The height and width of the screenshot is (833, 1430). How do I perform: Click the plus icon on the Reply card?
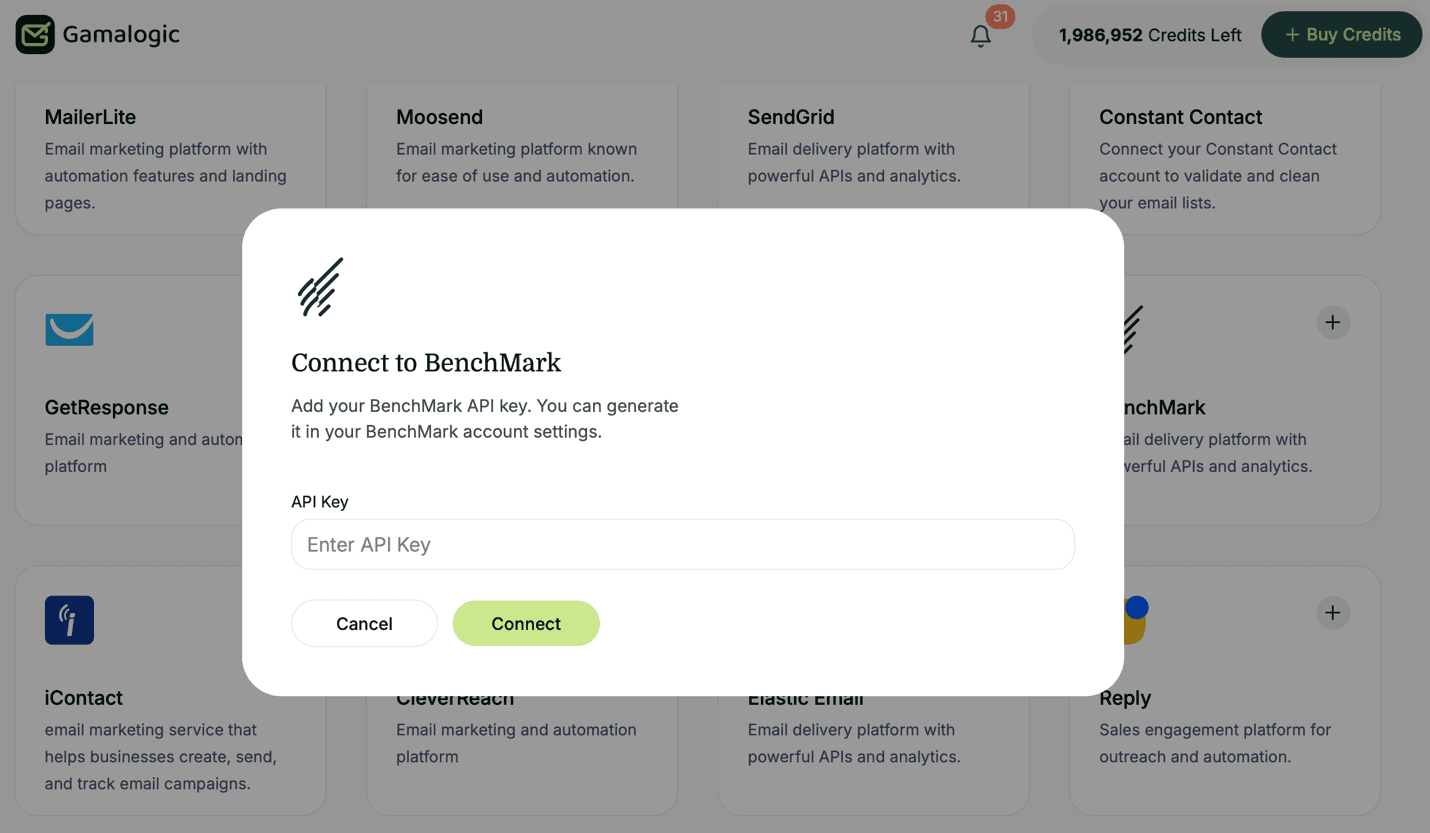(1333, 613)
